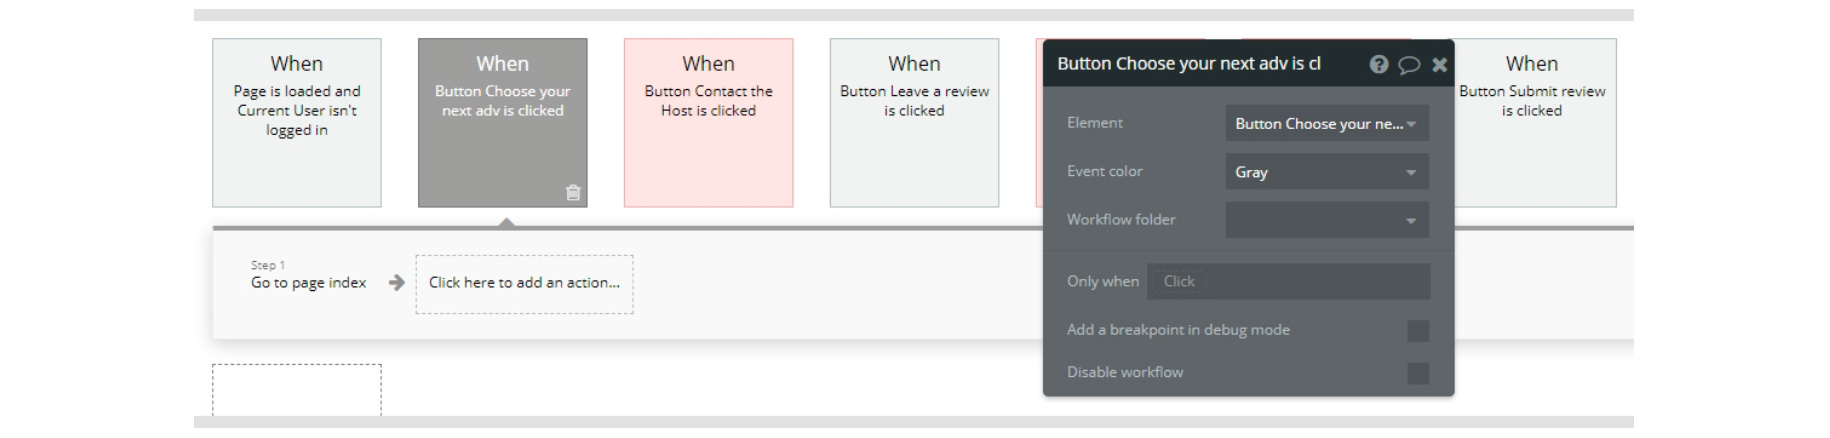This screenshot has height=438, width=1830.
Task: Click here to add an action
Action: coord(524,283)
